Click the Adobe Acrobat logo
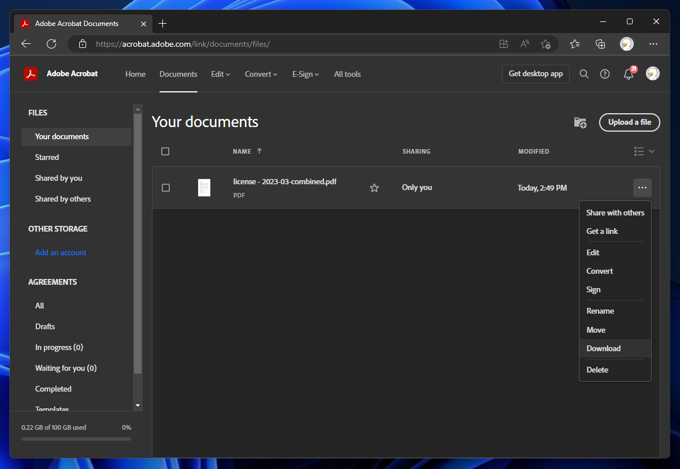The width and height of the screenshot is (680, 469). pos(31,74)
